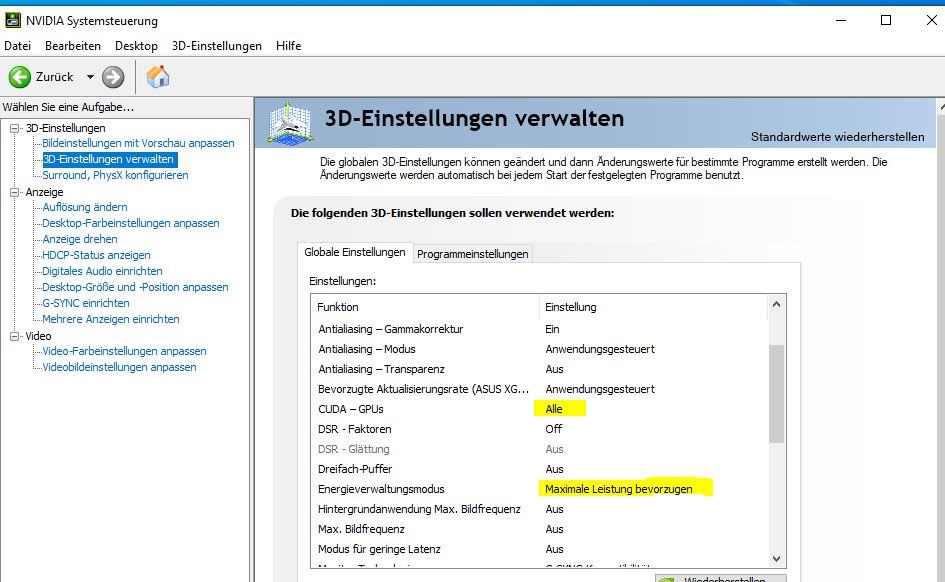Image resolution: width=945 pixels, height=582 pixels.
Task: Click the 3D settings header illustration icon
Action: (290, 123)
